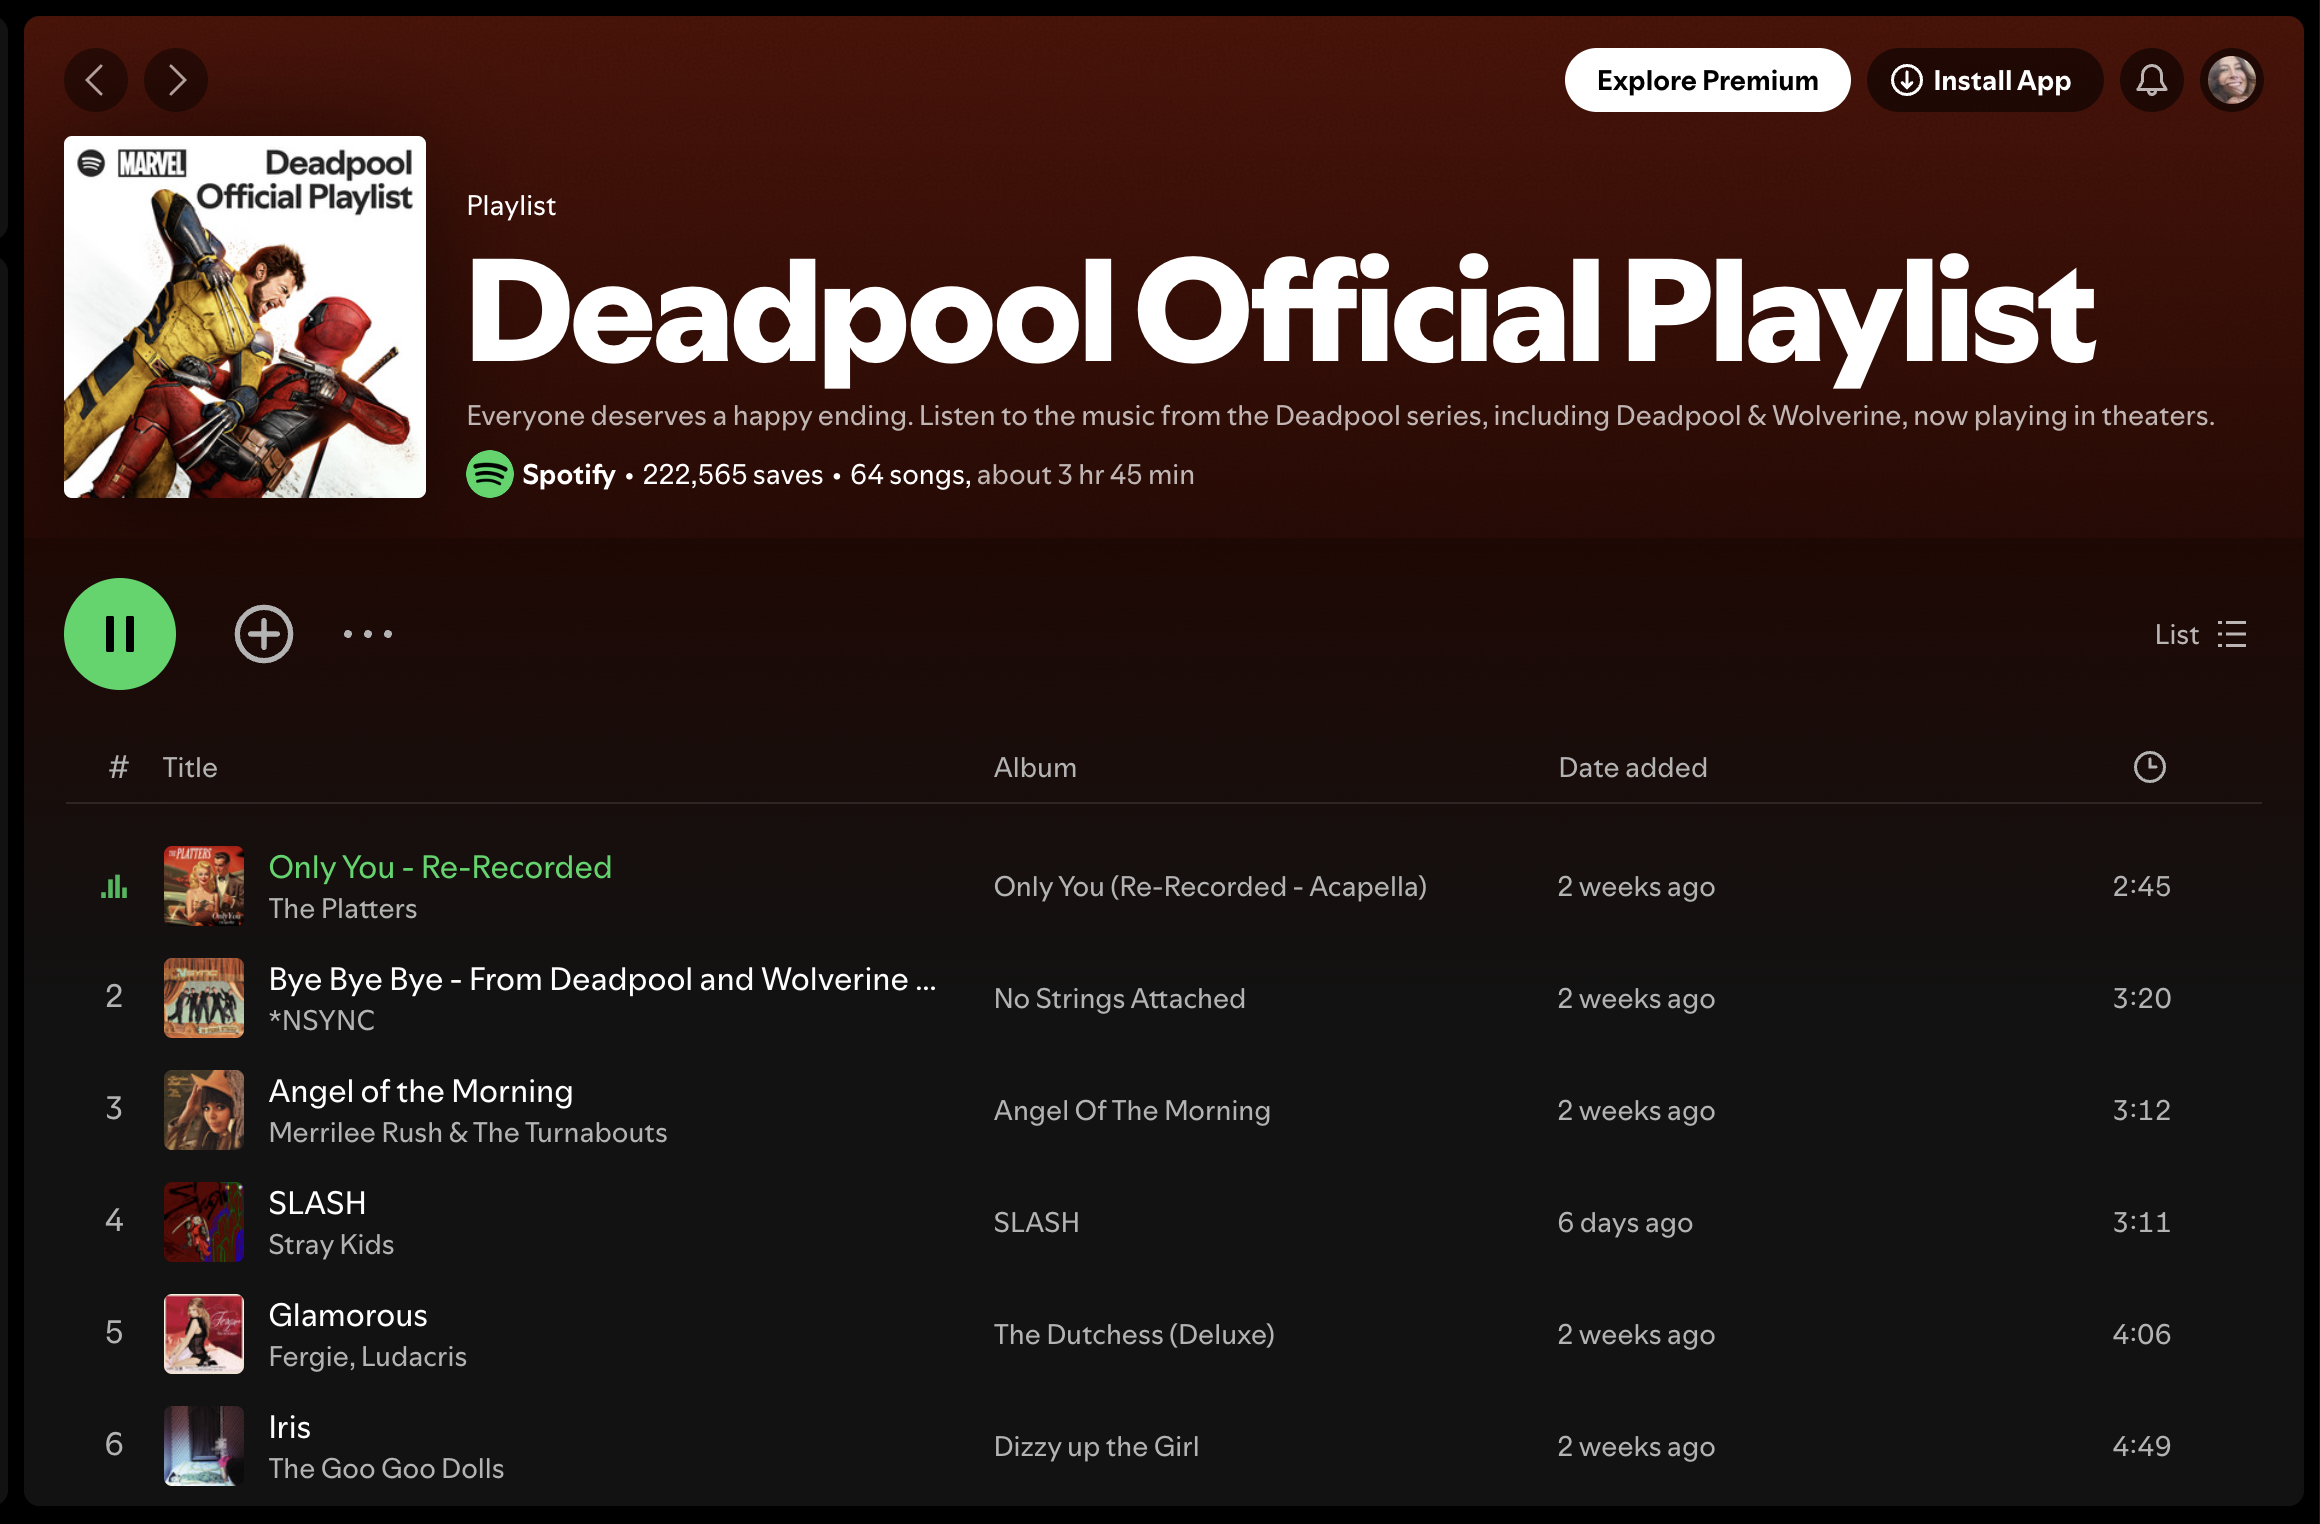
Task: Click the Spotify logo beside the creator name
Action: tap(490, 474)
